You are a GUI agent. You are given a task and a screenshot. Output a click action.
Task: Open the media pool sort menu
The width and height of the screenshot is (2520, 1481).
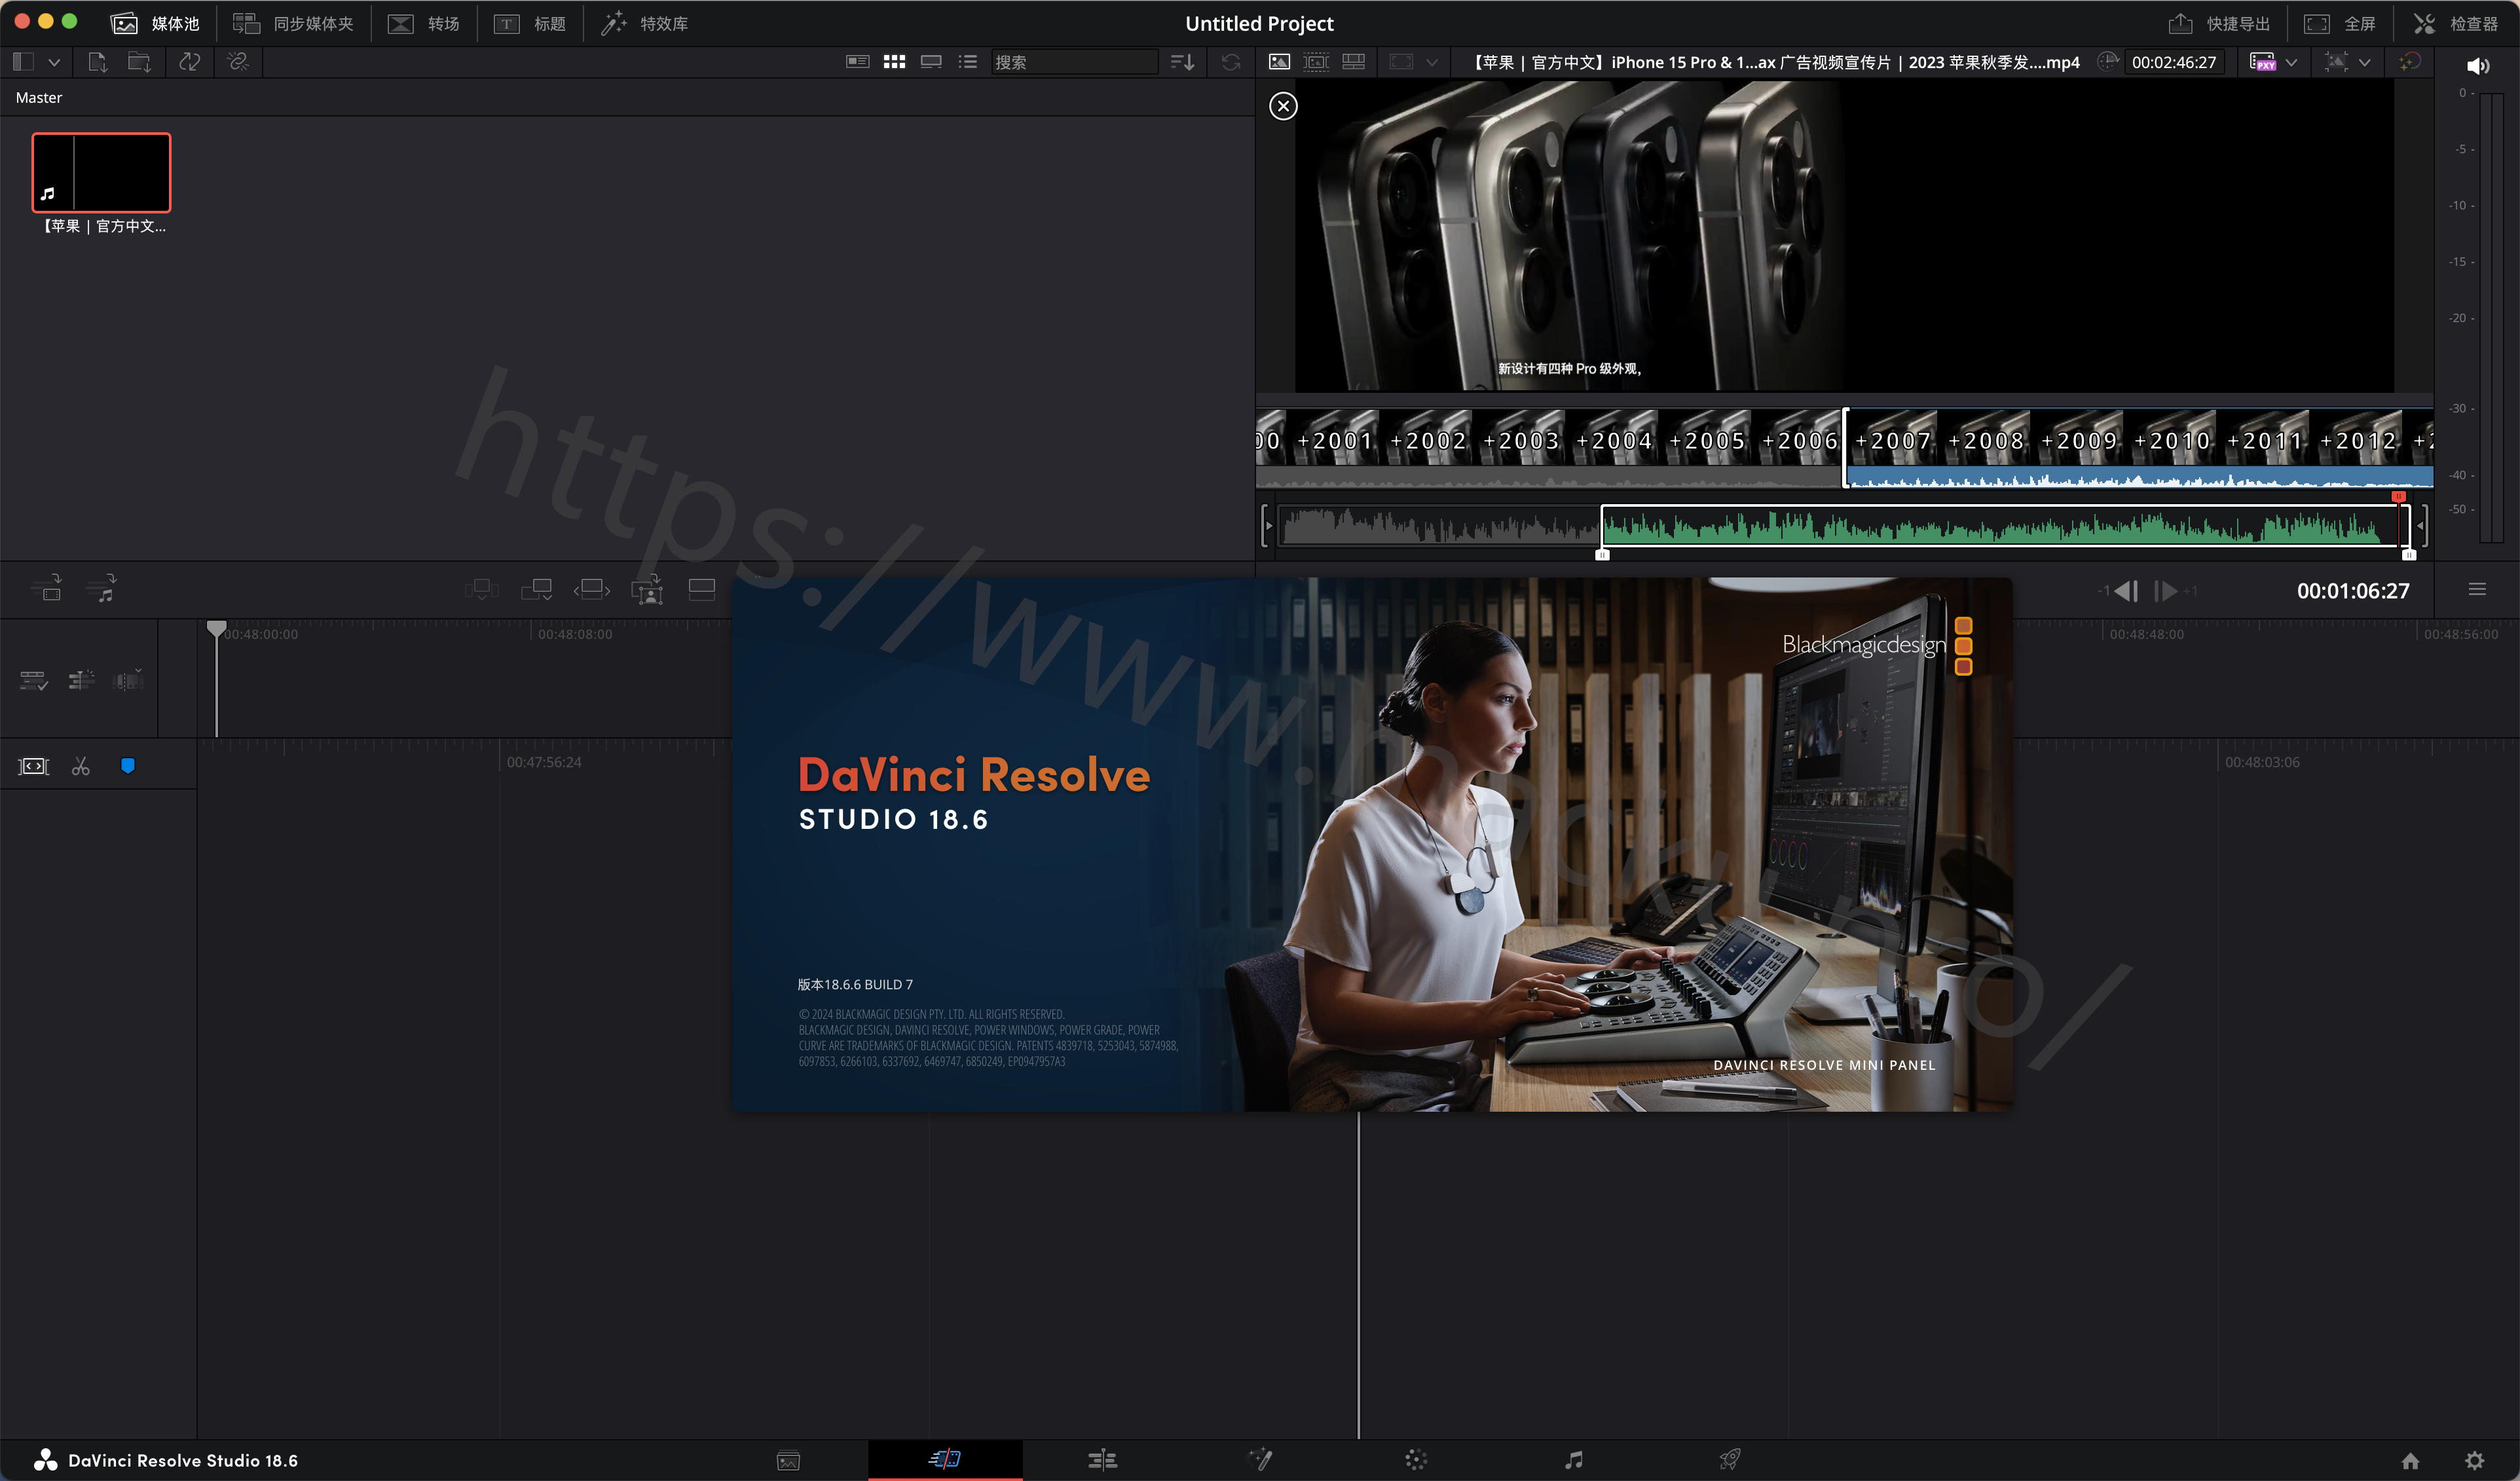tap(1183, 62)
